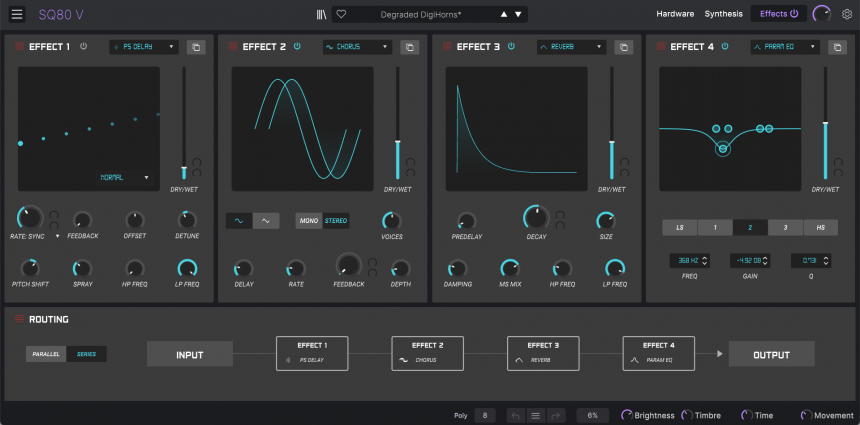
Task: Copy Effect 2 settings icon
Action: coord(410,47)
